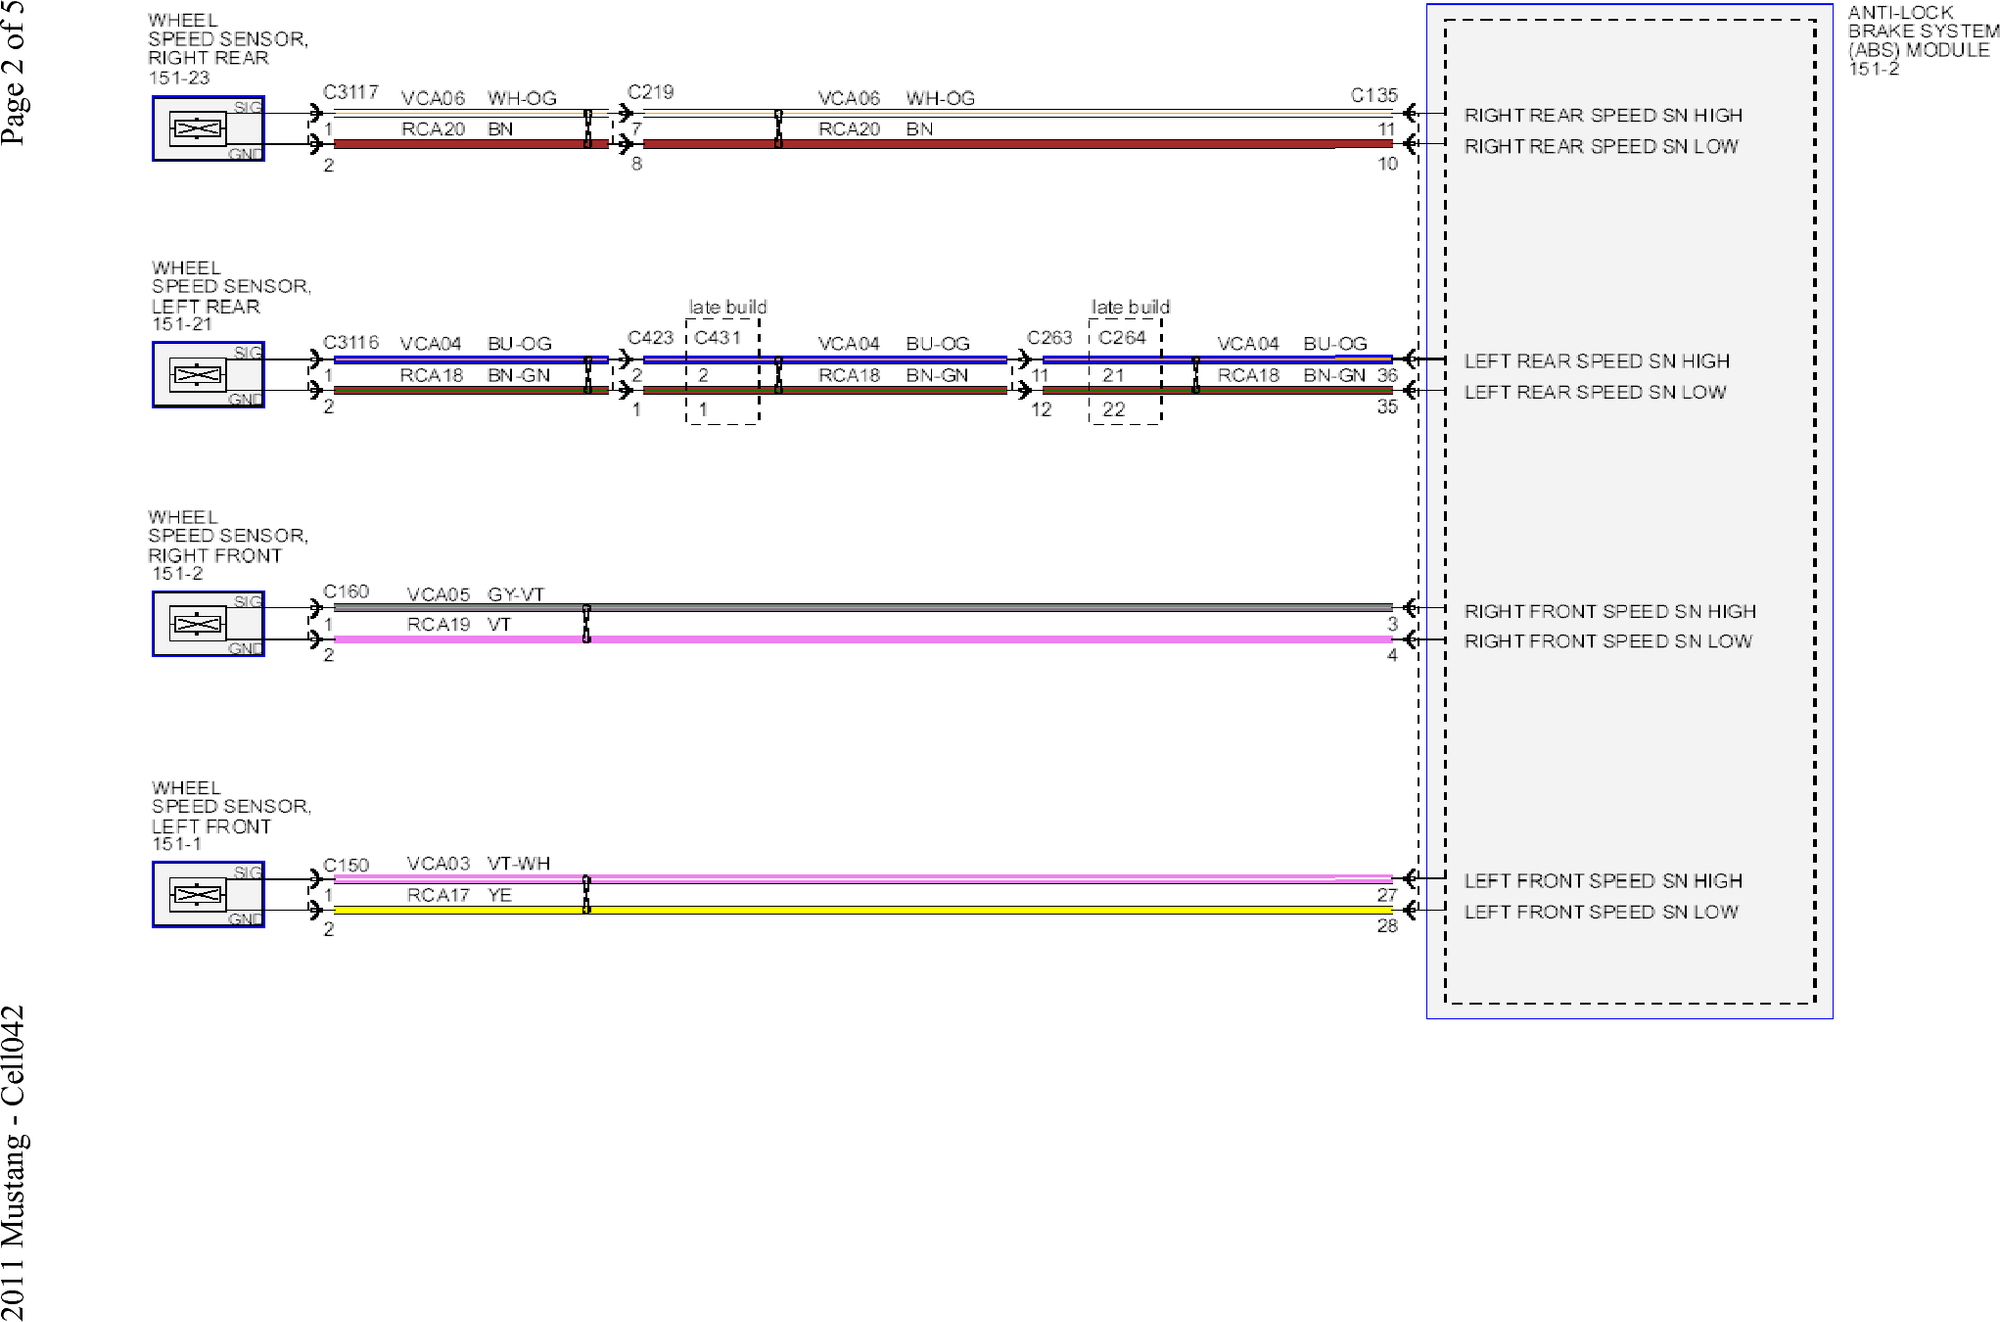Select the LEFT REAR SPEED SN LOW text
This screenshot has width=2000, height=1322.
click(1595, 392)
